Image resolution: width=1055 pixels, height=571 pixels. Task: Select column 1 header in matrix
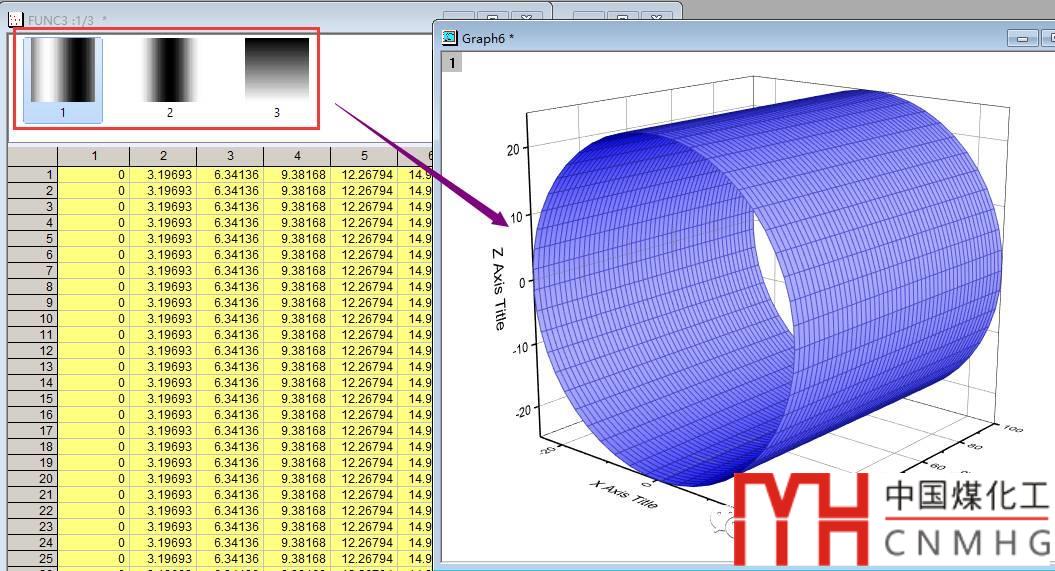point(94,156)
